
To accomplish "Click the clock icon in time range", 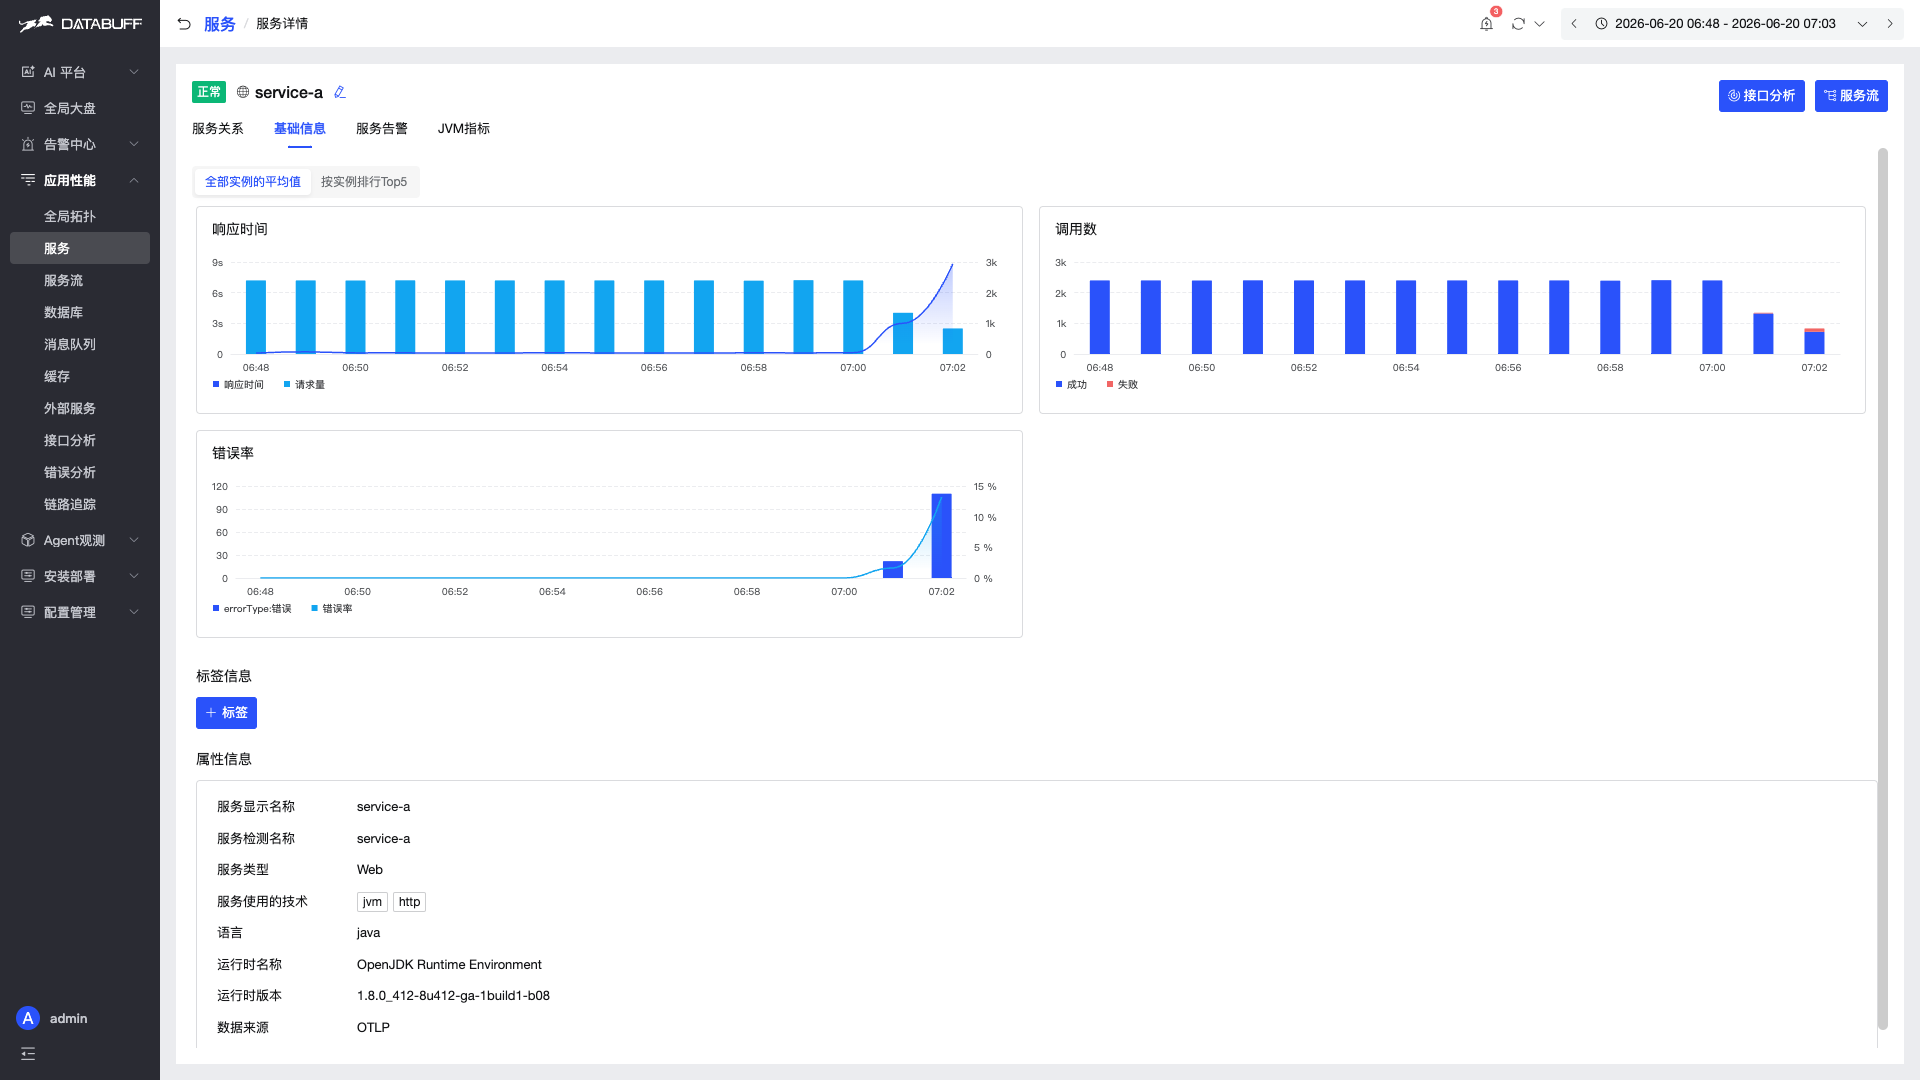I will click(x=1601, y=24).
